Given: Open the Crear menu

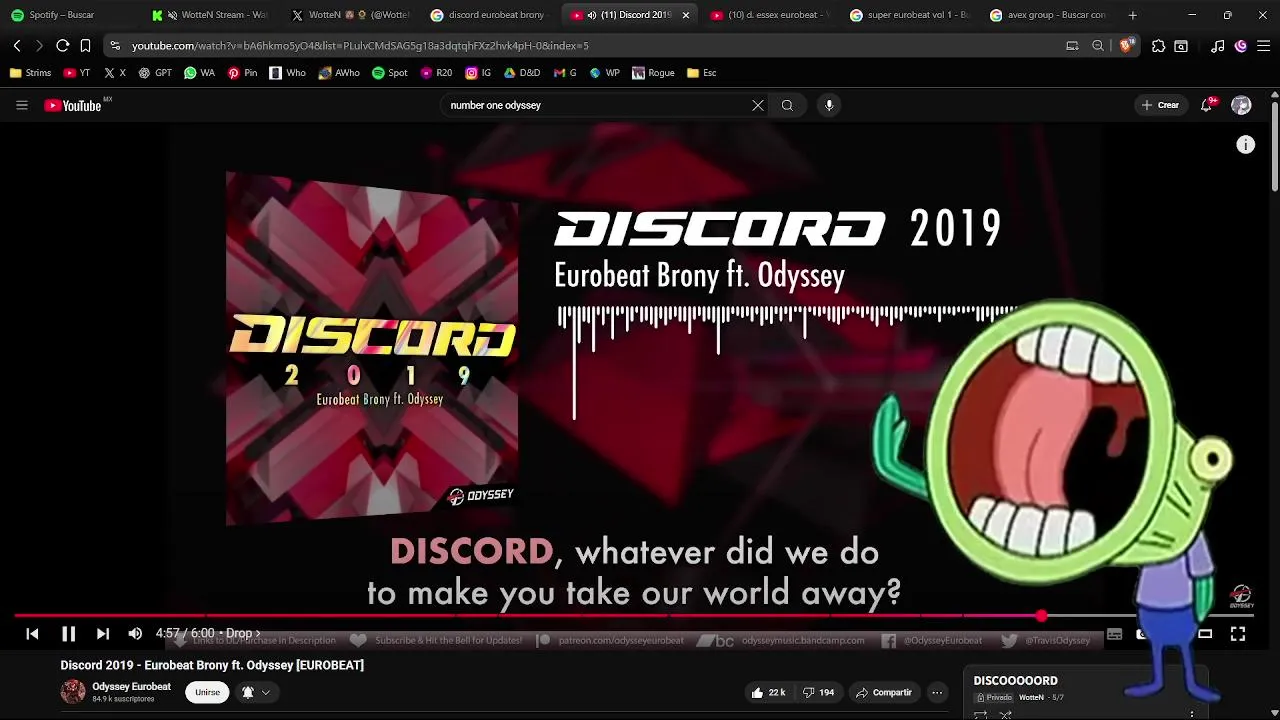Looking at the screenshot, I should click(x=1161, y=105).
